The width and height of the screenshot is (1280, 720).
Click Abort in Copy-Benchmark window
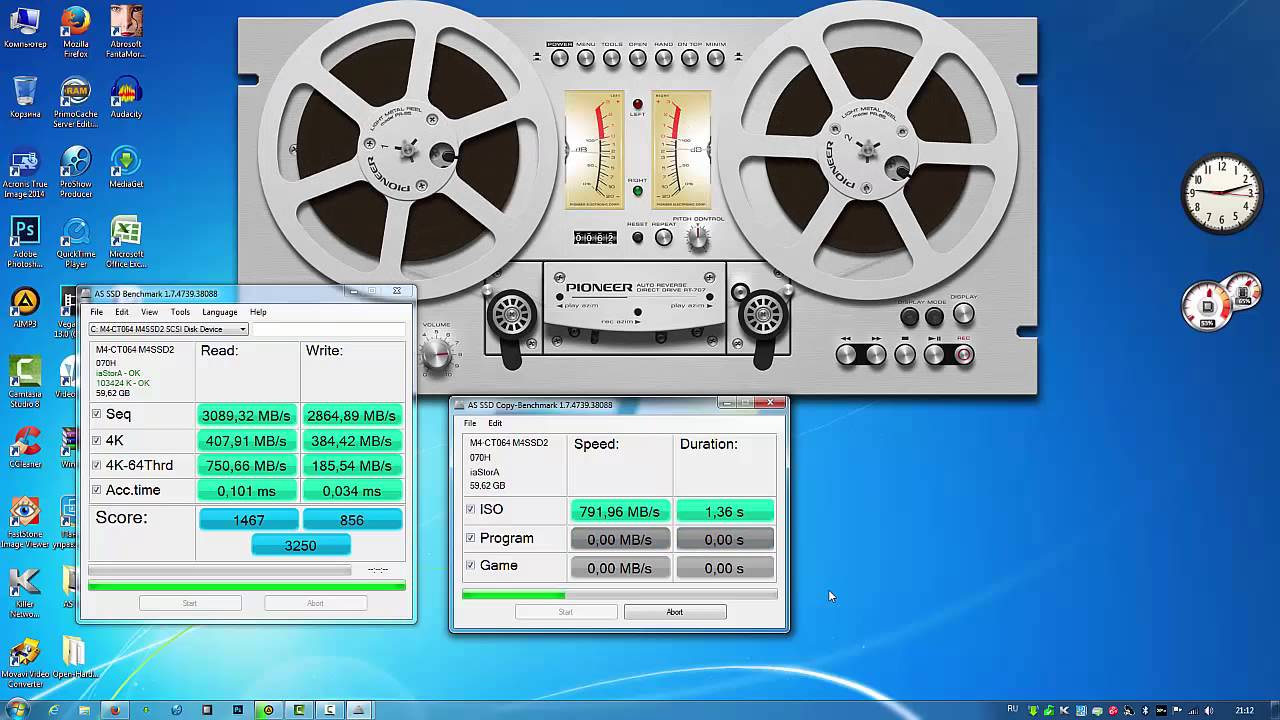675,612
